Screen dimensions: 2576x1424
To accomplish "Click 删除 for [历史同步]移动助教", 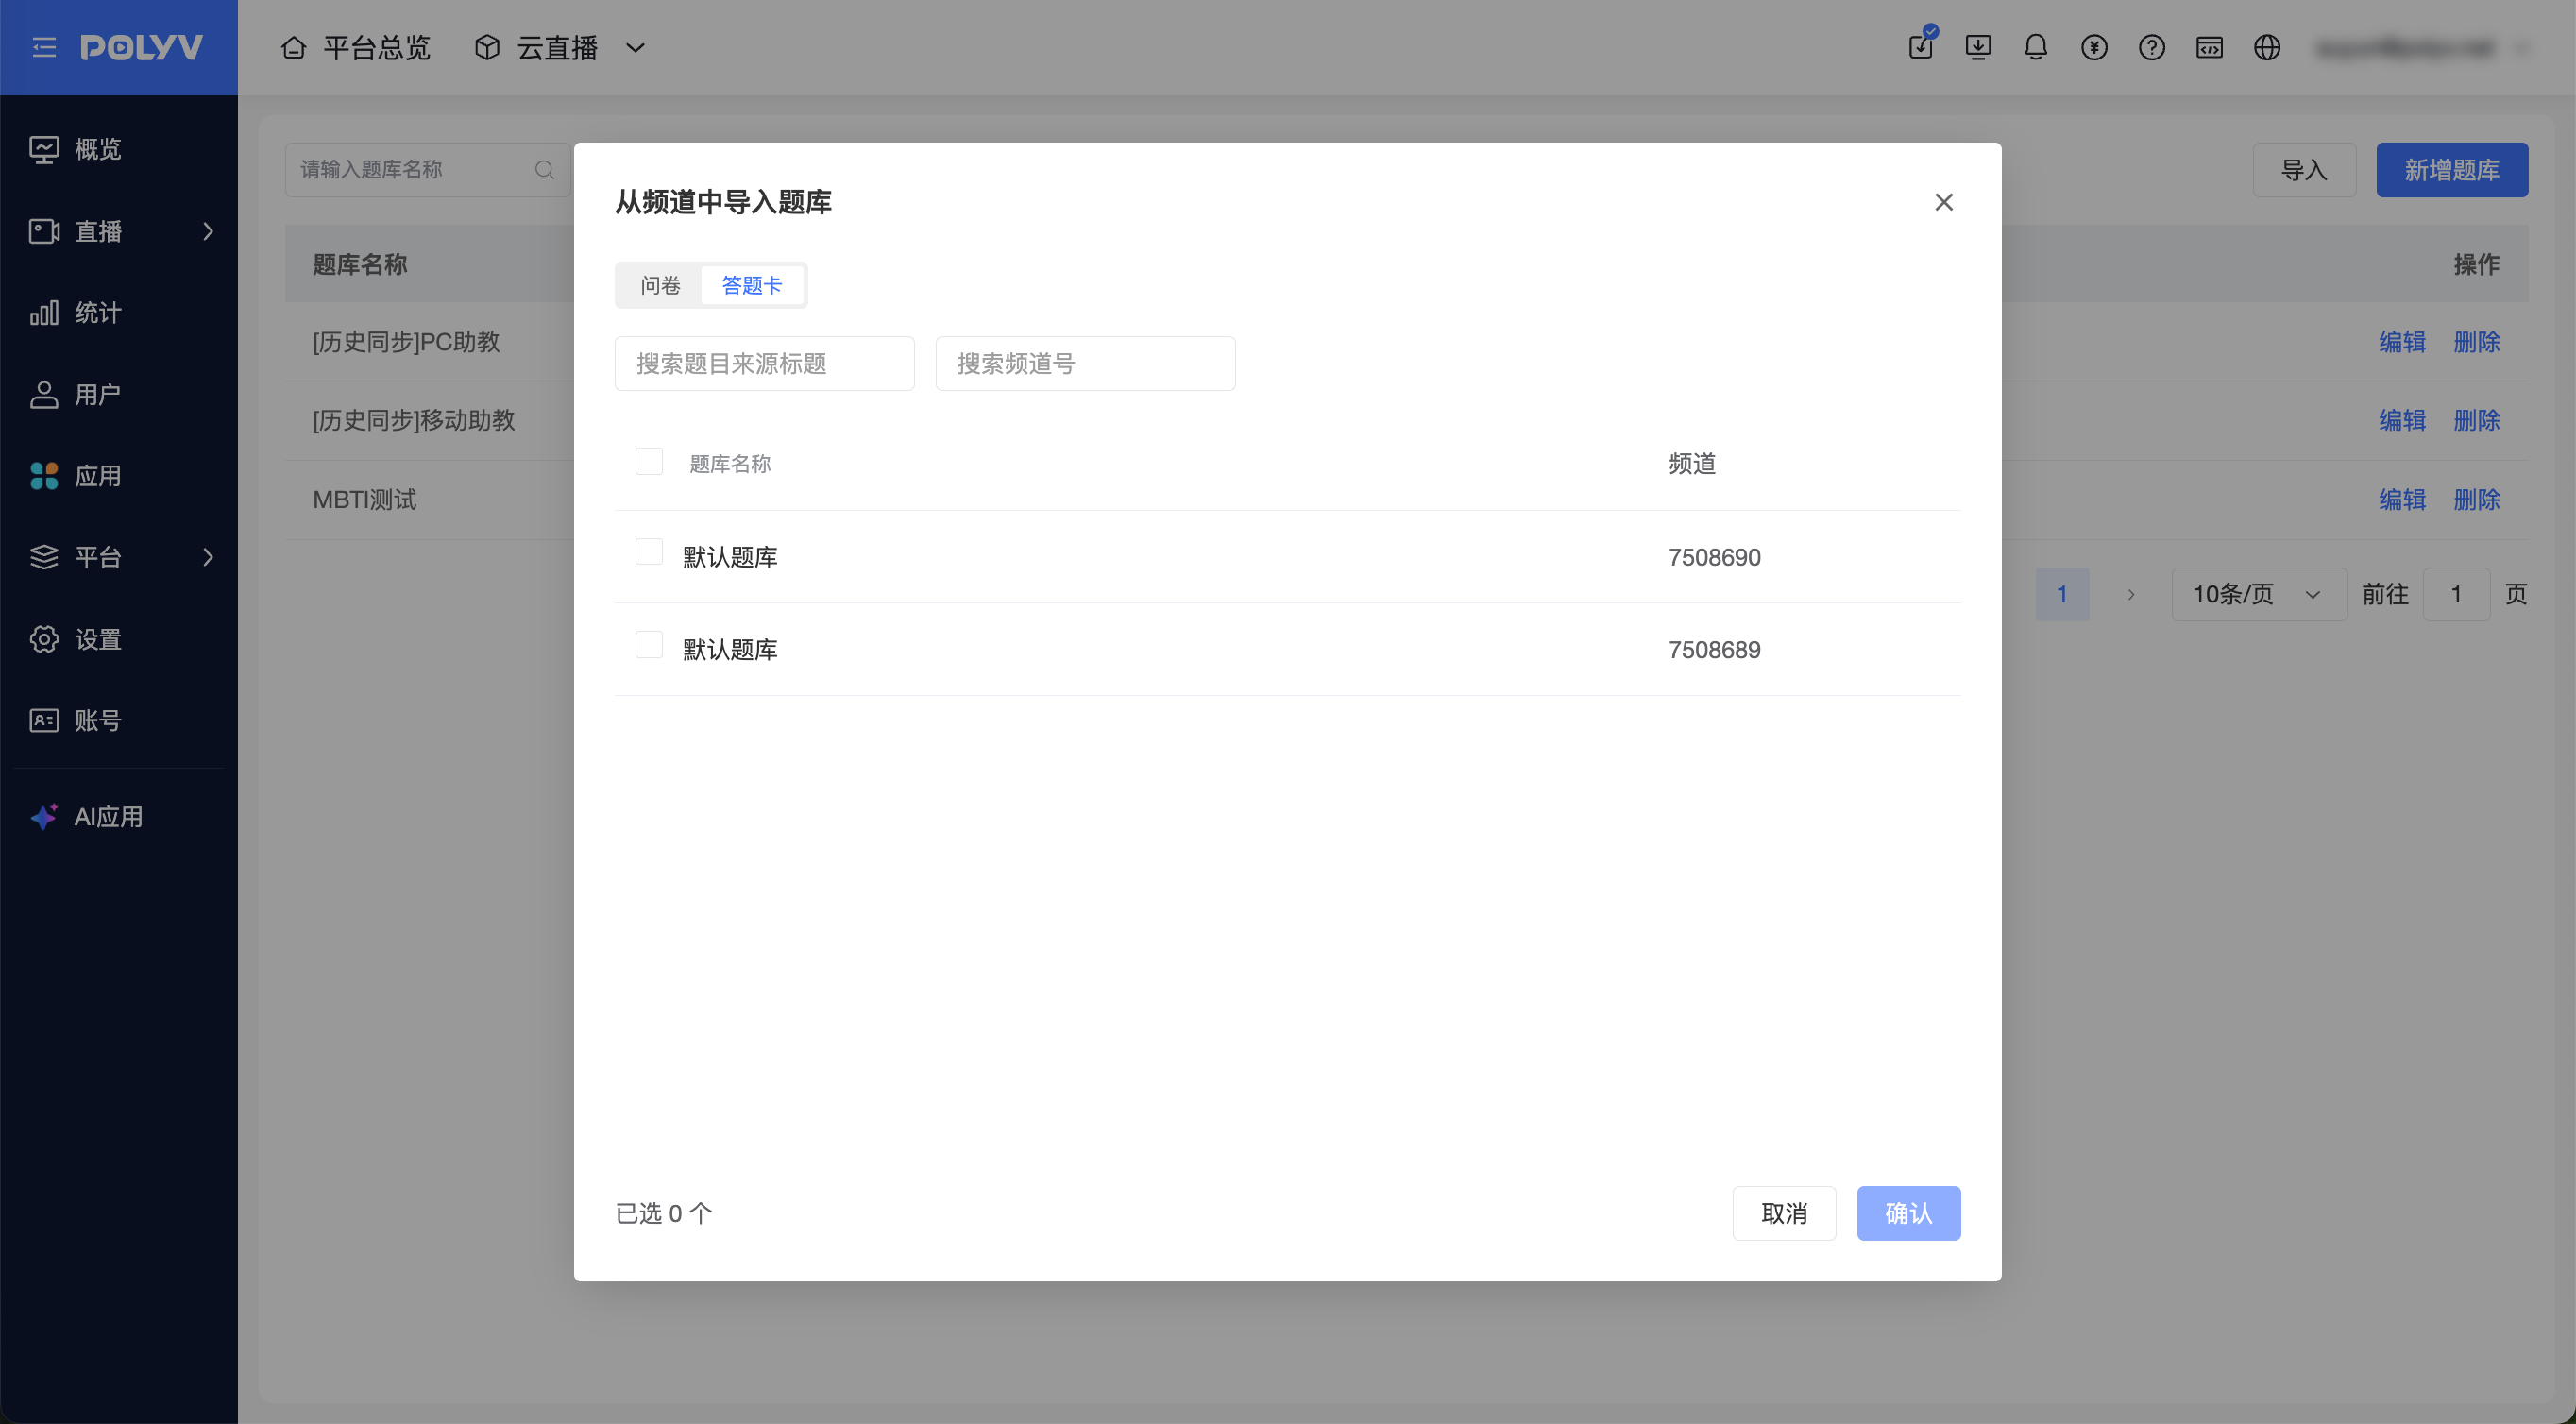I will pyautogui.click(x=2476, y=420).
